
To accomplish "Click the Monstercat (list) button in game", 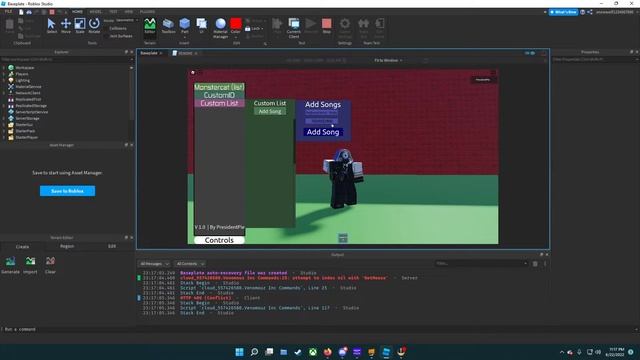I will click(x=219, y=87).
